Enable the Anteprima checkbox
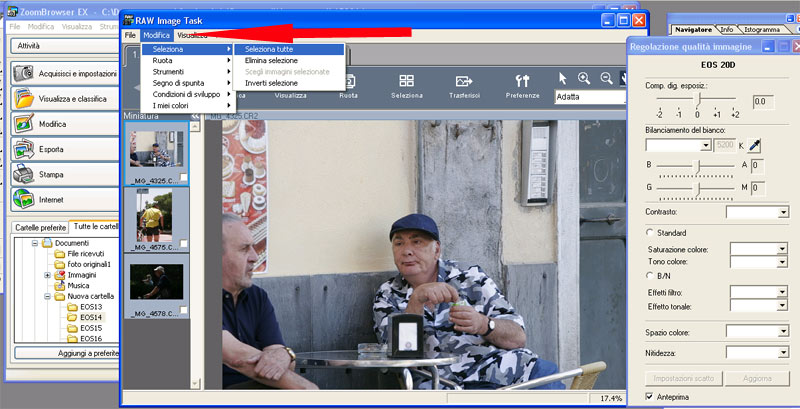The width and height of the screenshot is (800, 409). click(651, 398)
